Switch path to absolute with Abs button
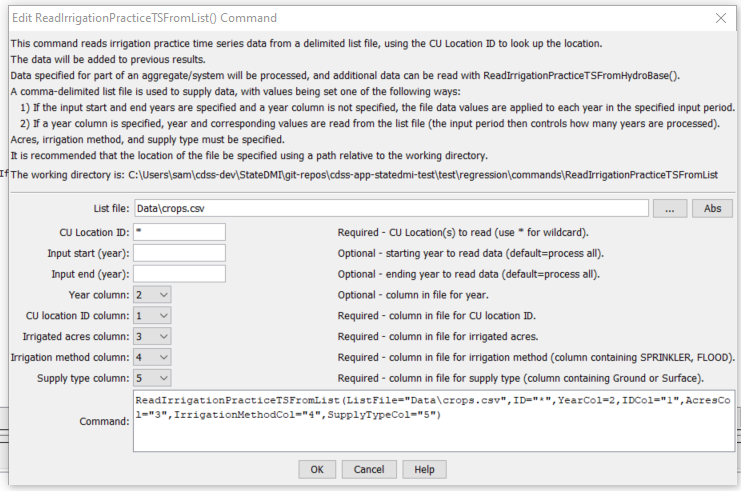This screenshot has width=741, height=491. 712,208
